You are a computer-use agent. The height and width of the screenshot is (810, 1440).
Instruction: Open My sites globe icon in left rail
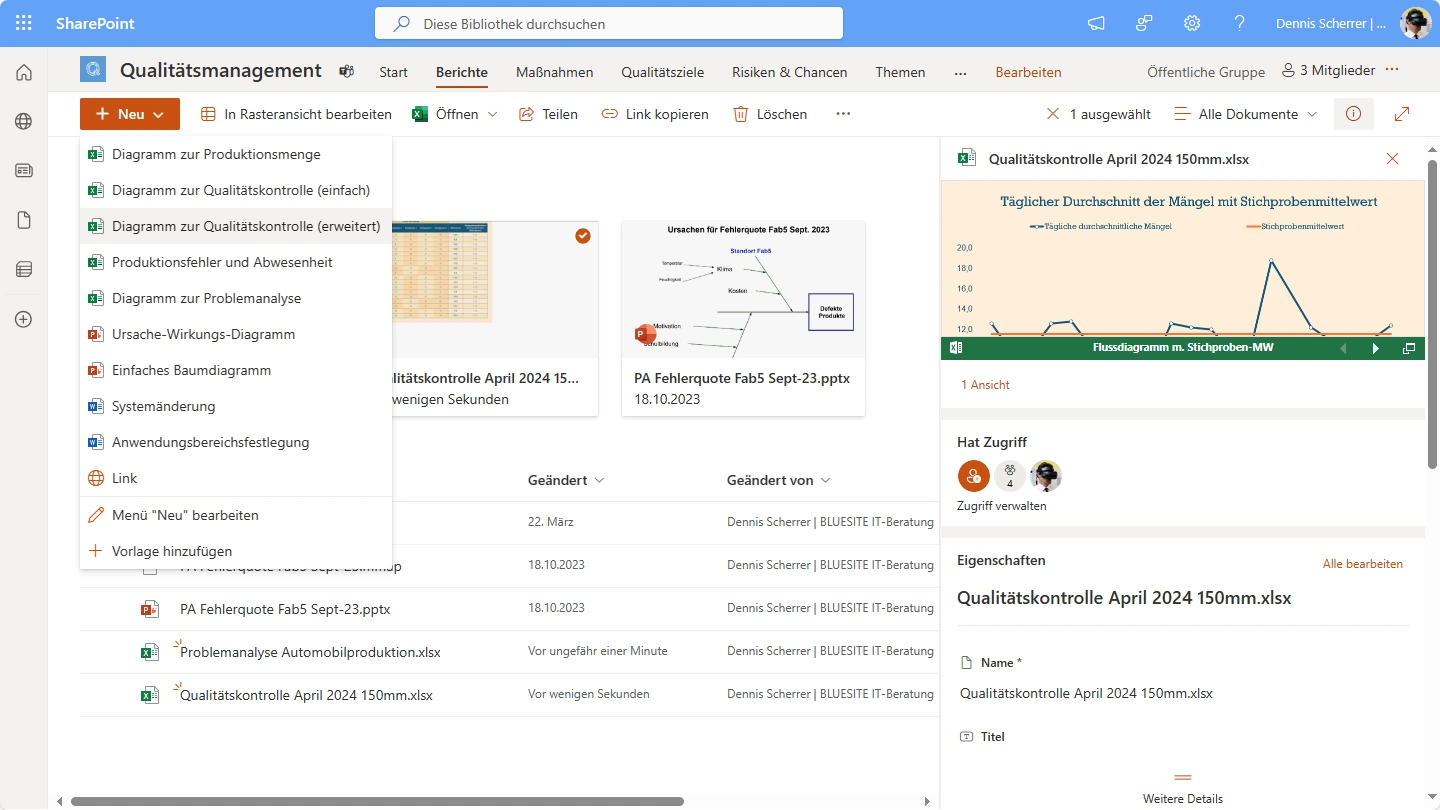click(24, 121)
